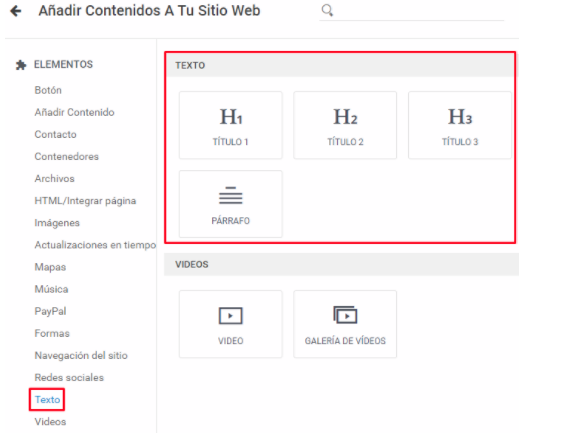Open the Videos sidebar category

pyautogui.click(x=50, y=422)
